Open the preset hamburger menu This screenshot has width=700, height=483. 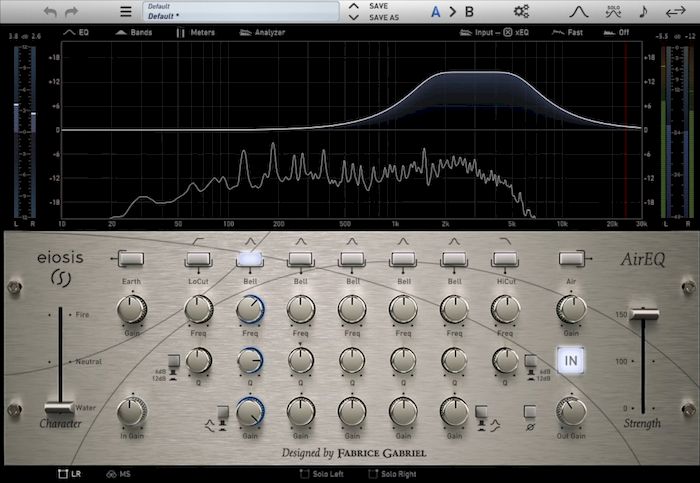(x=126, y=12)
